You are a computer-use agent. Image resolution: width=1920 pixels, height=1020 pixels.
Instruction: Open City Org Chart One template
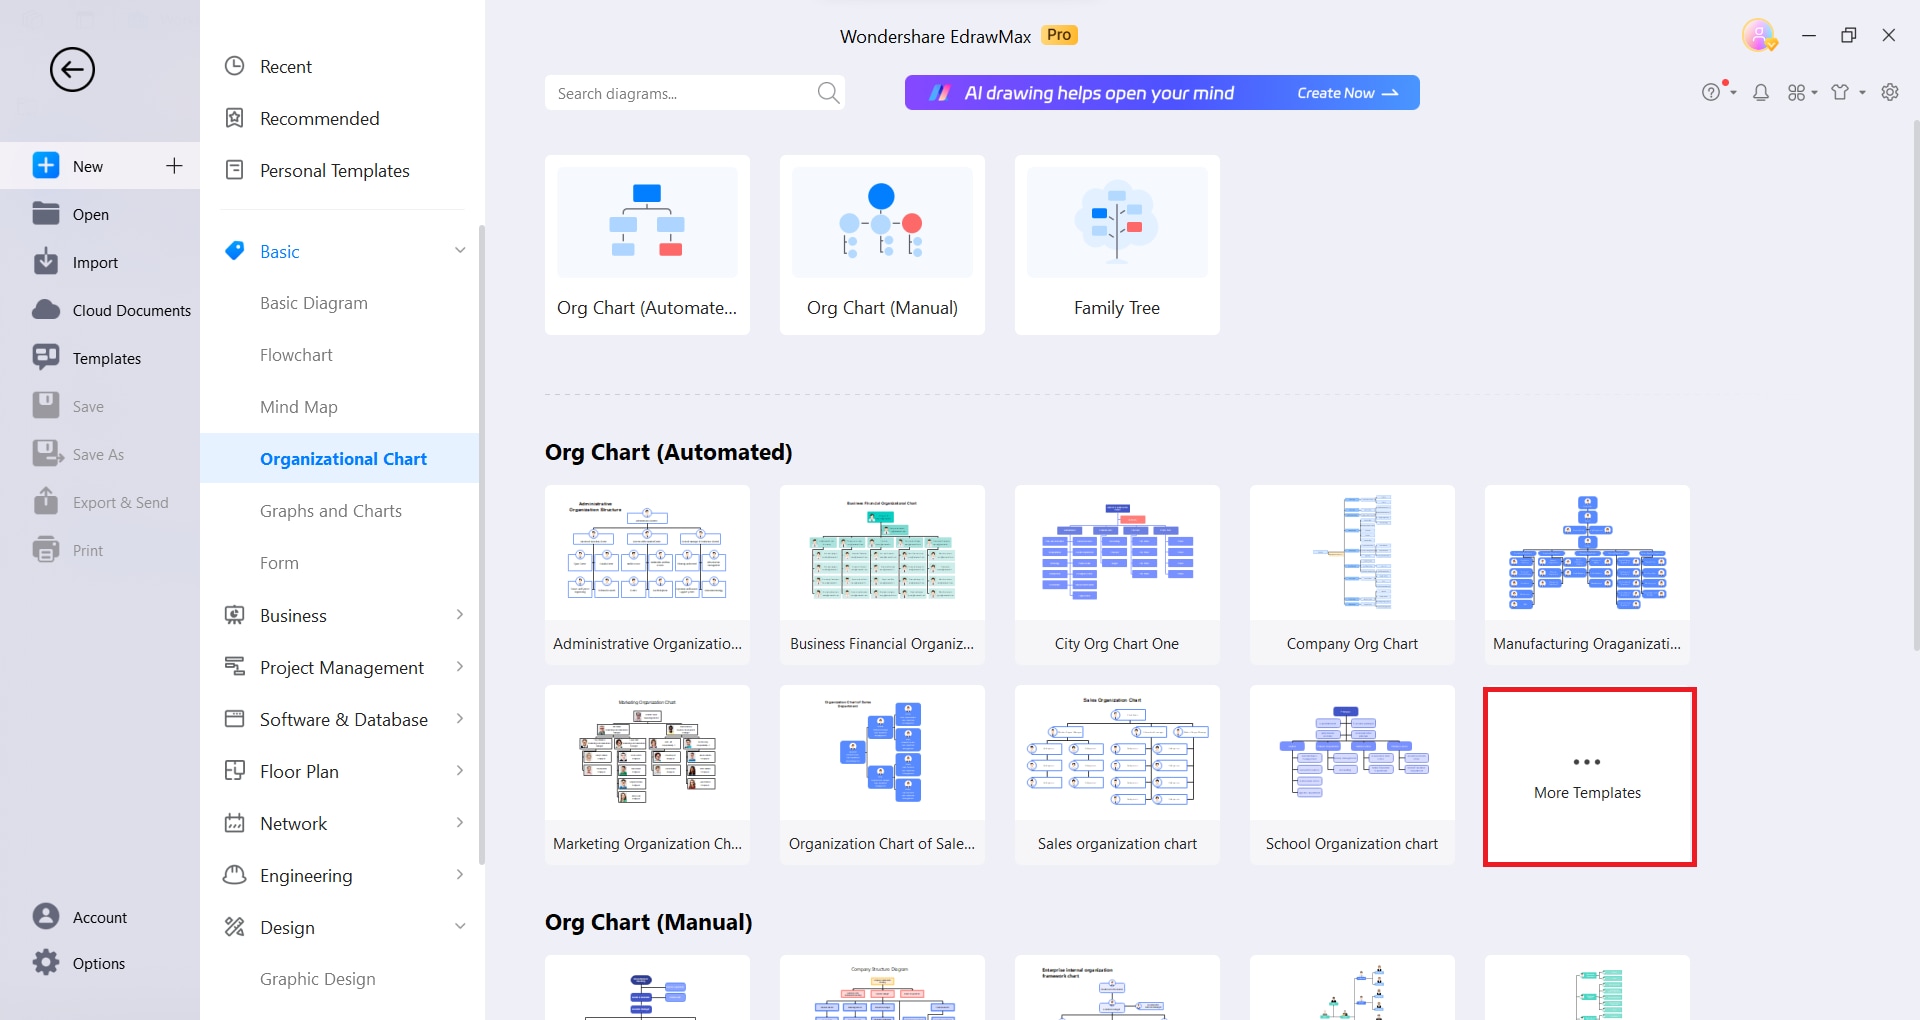pyautogui.click(x=1117, y=575)
